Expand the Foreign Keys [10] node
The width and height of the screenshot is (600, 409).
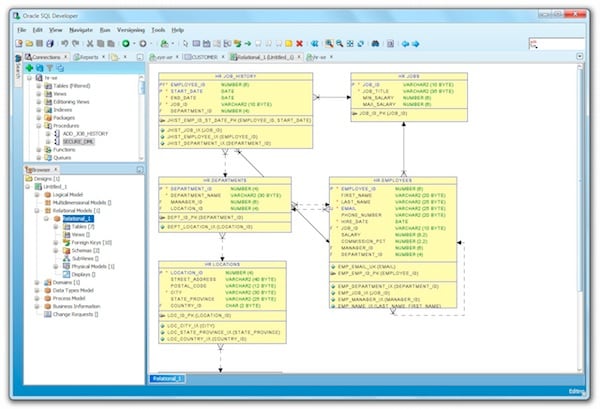tap(56, 243)
